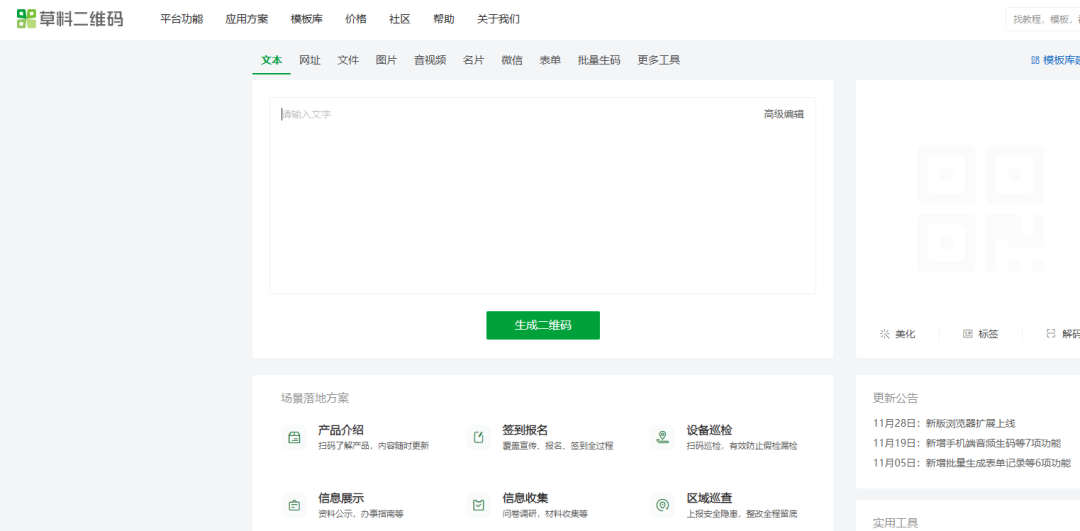Open announcement 新增批量生成表单记录等6项功能
The image size is (1080, 531).
click(998, 463)
